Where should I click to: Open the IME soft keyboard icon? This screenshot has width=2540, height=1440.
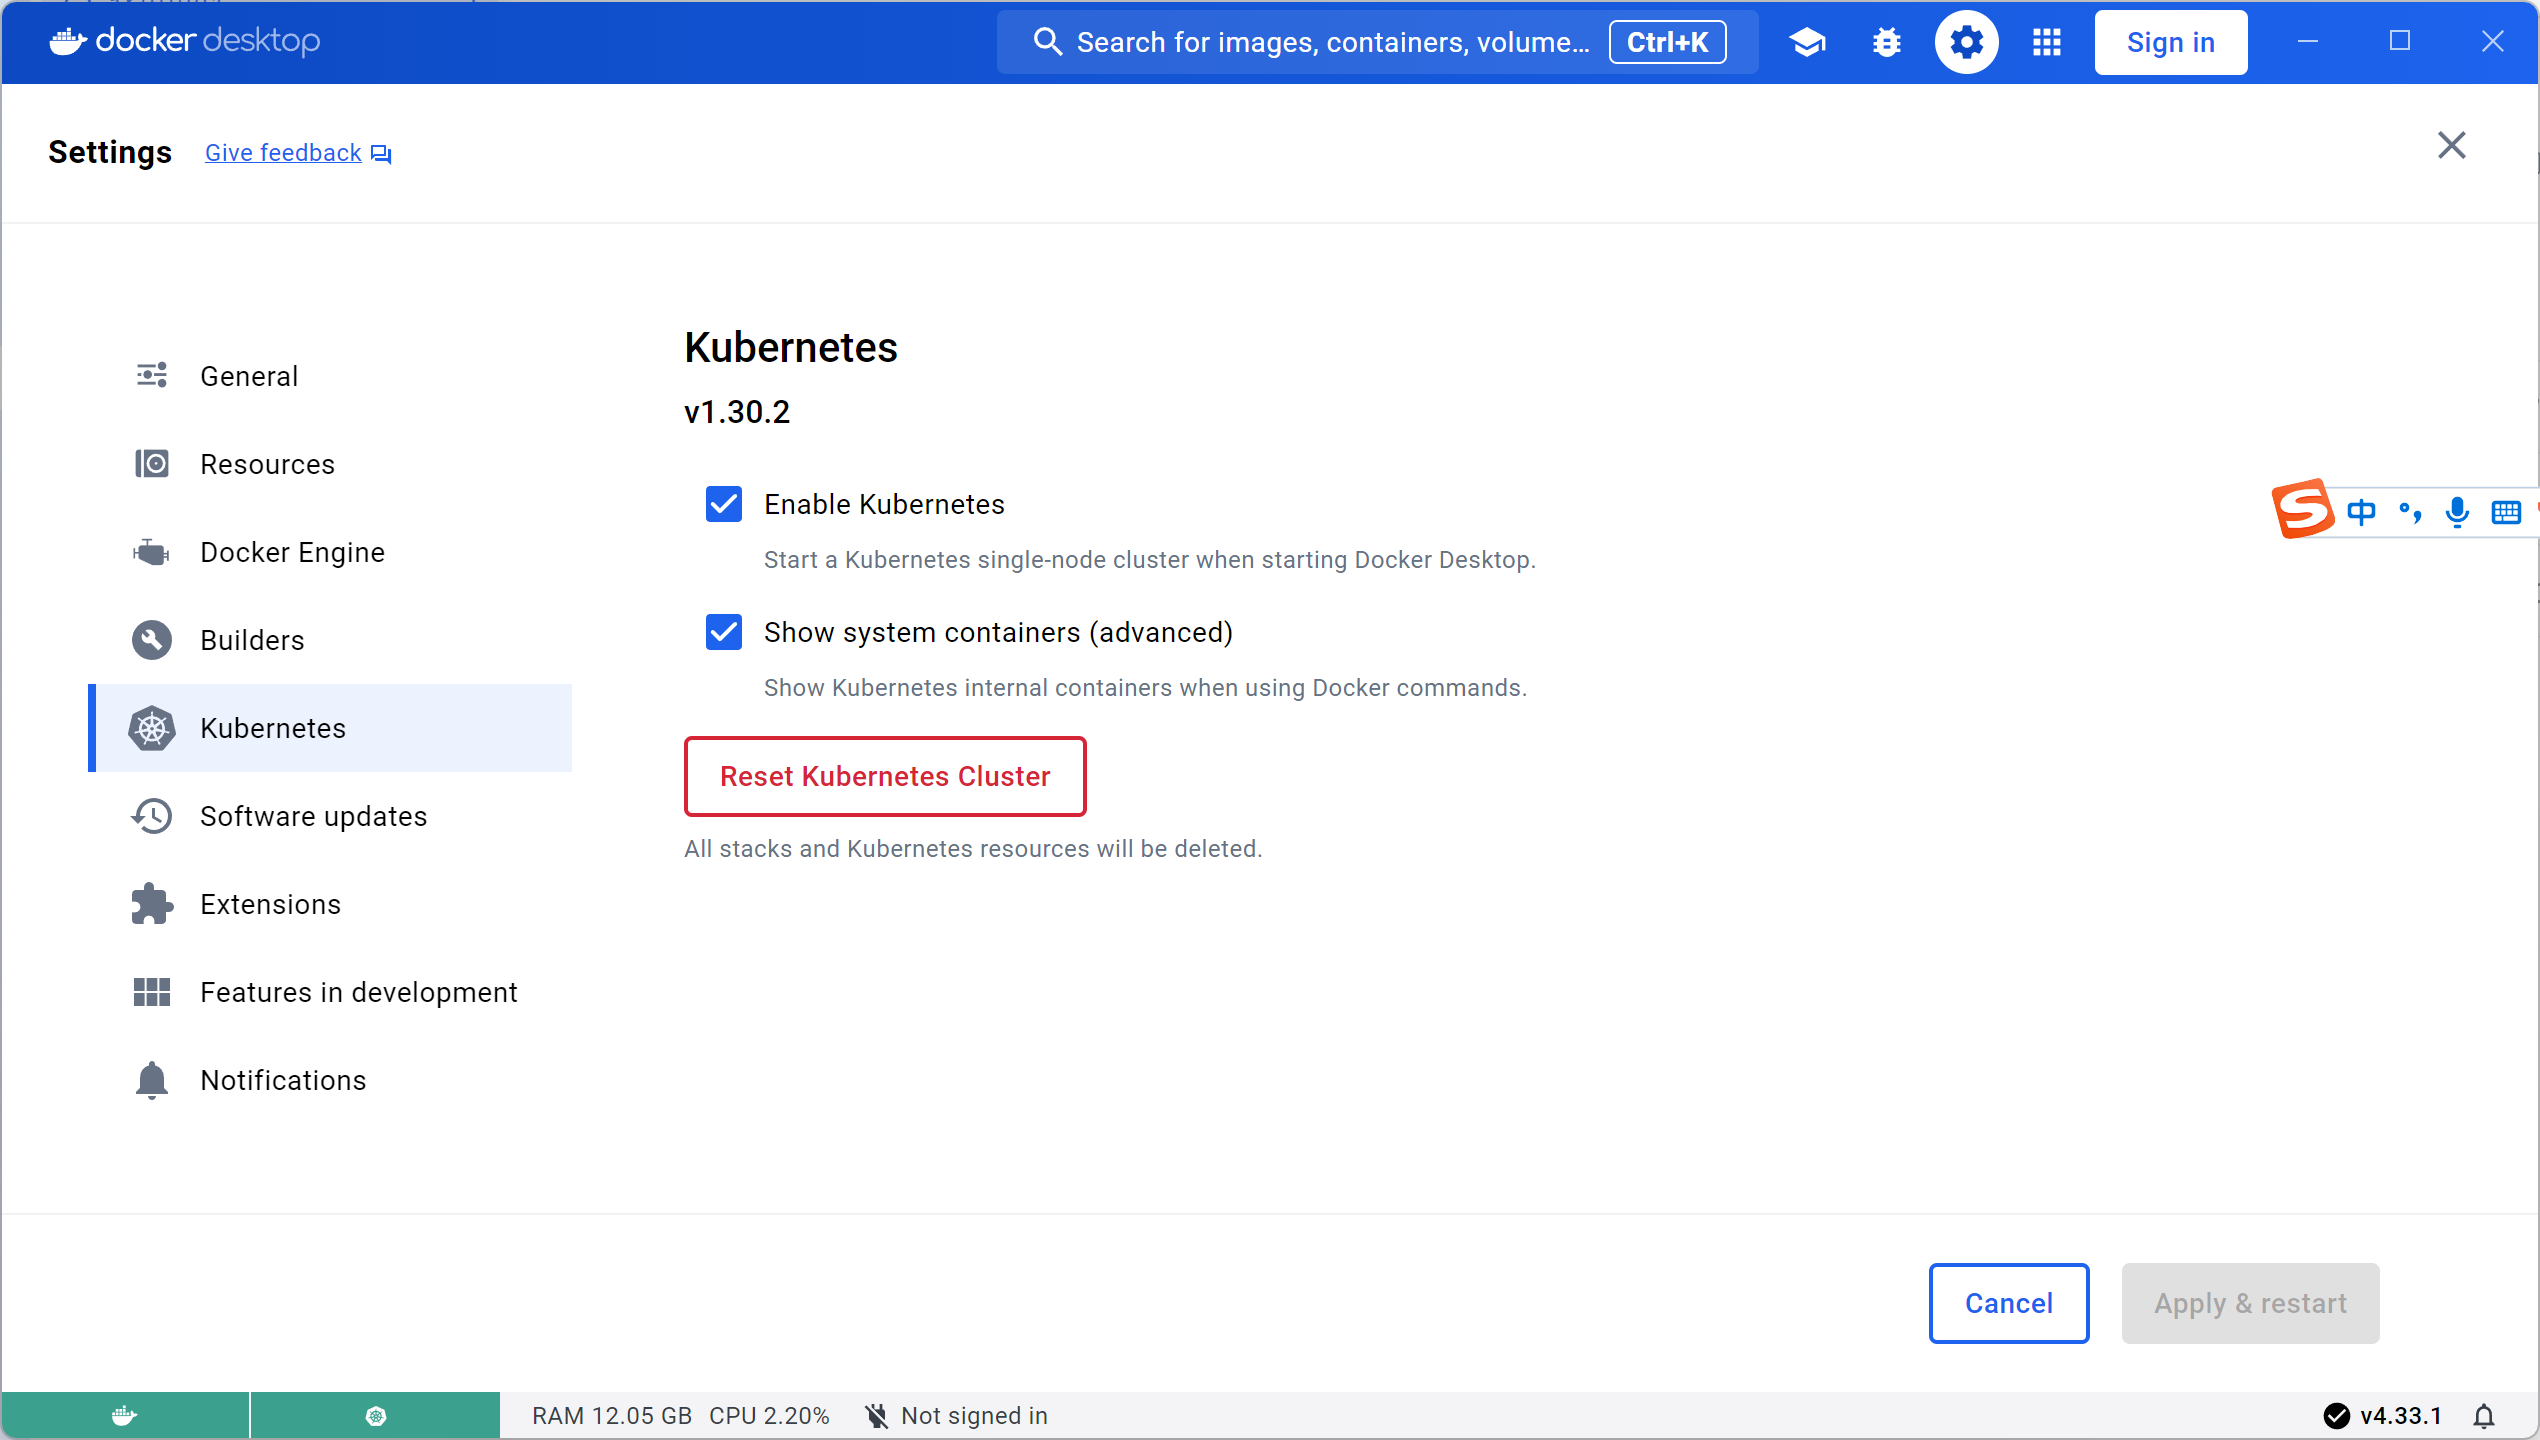point(2506,512)
